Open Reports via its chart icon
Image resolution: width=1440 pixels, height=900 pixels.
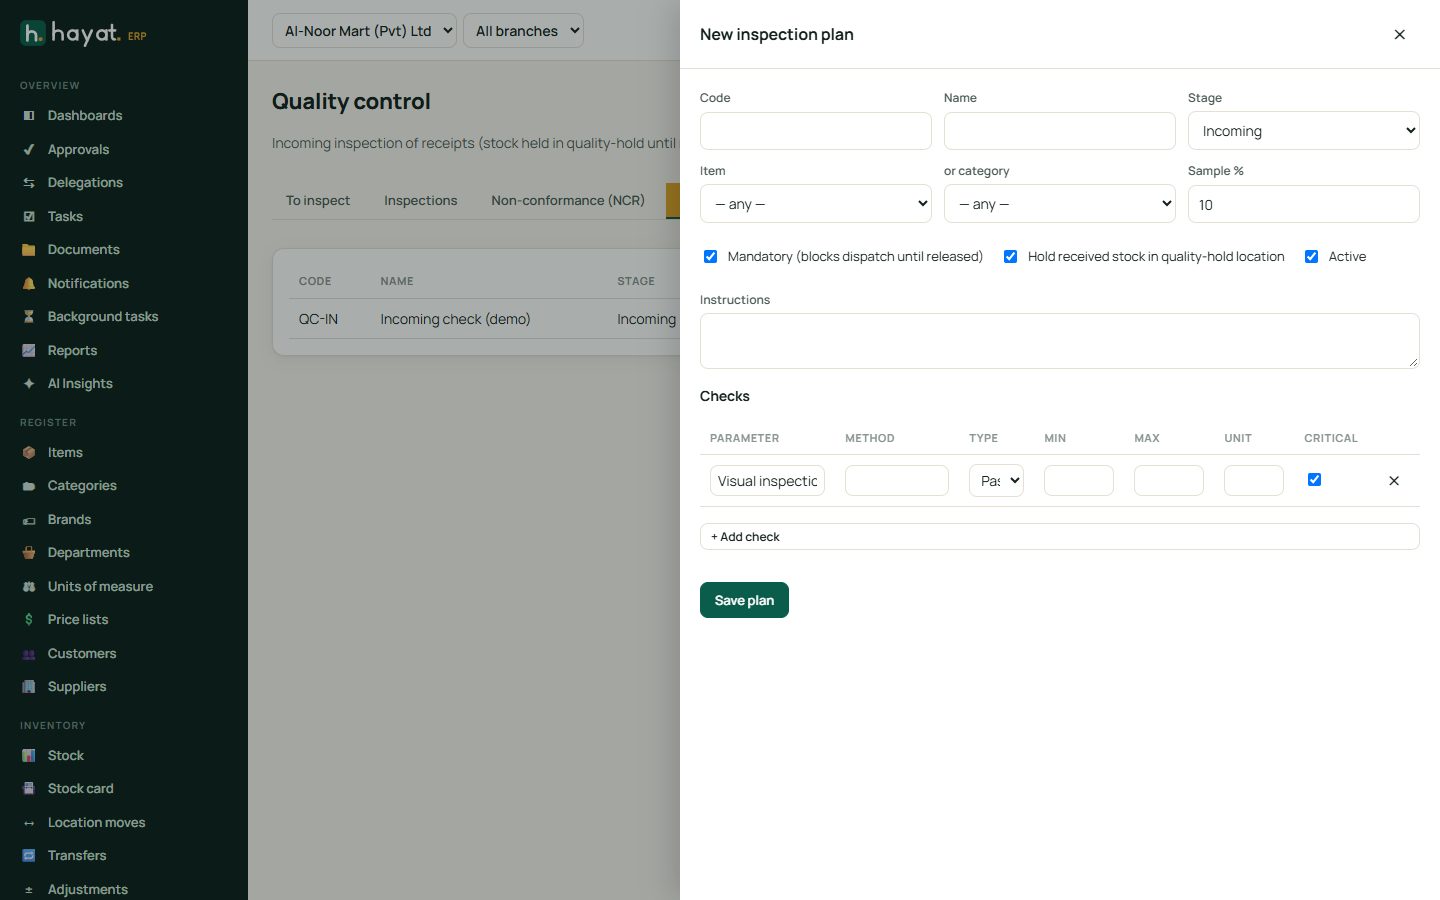pos(29,351)
